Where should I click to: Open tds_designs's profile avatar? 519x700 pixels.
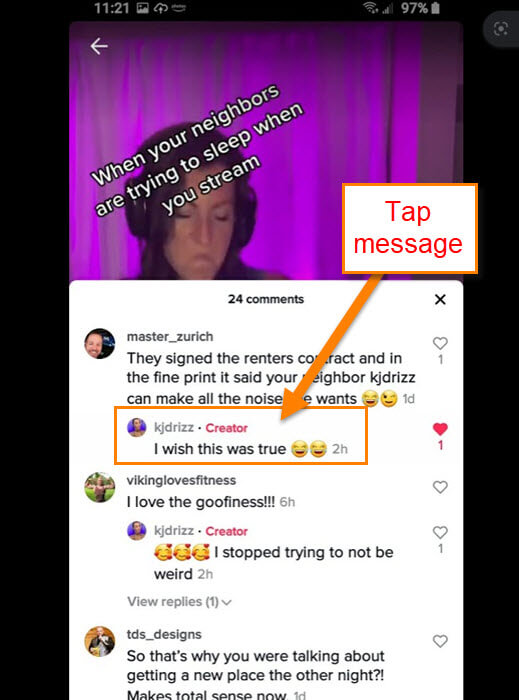coord(100,642)
